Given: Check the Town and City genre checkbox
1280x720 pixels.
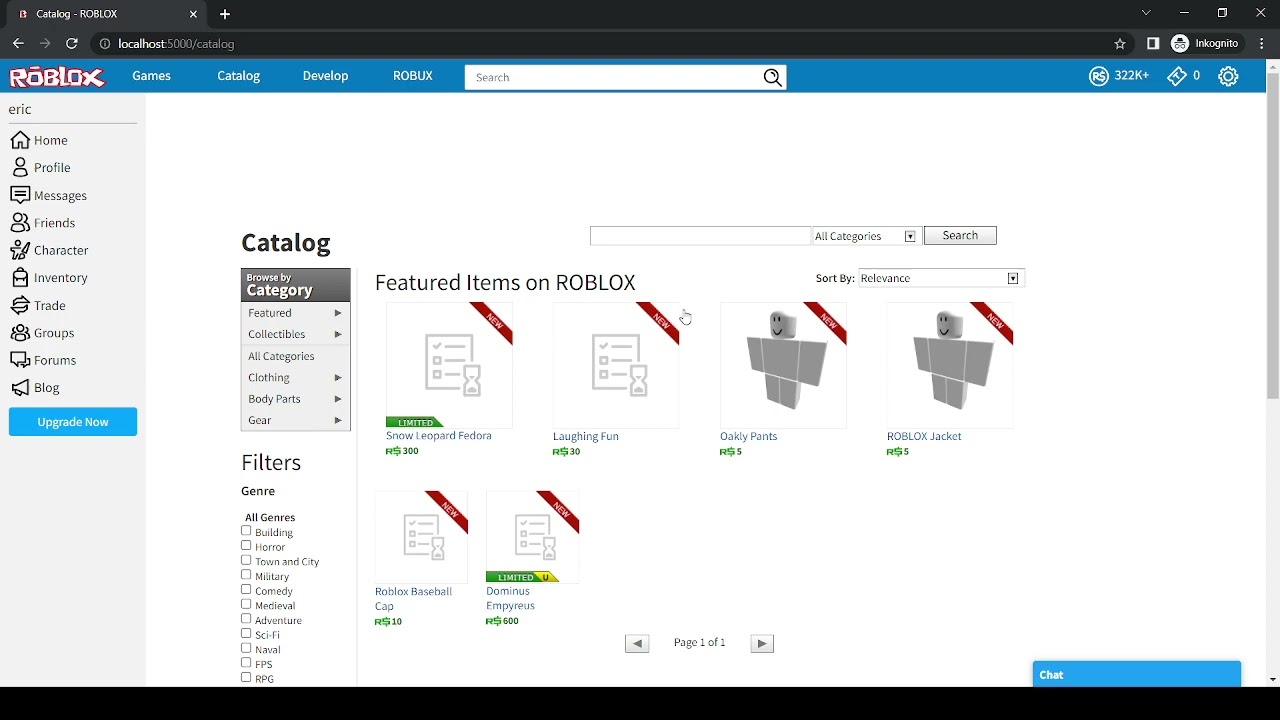Looking at the screenshot, I should pos(246,560).
